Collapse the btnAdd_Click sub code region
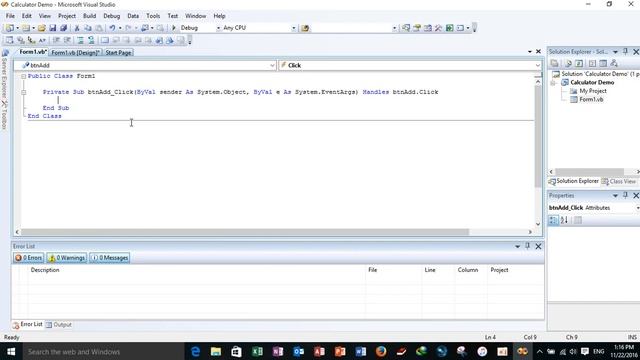640x360 pixels. pos(24,92)
